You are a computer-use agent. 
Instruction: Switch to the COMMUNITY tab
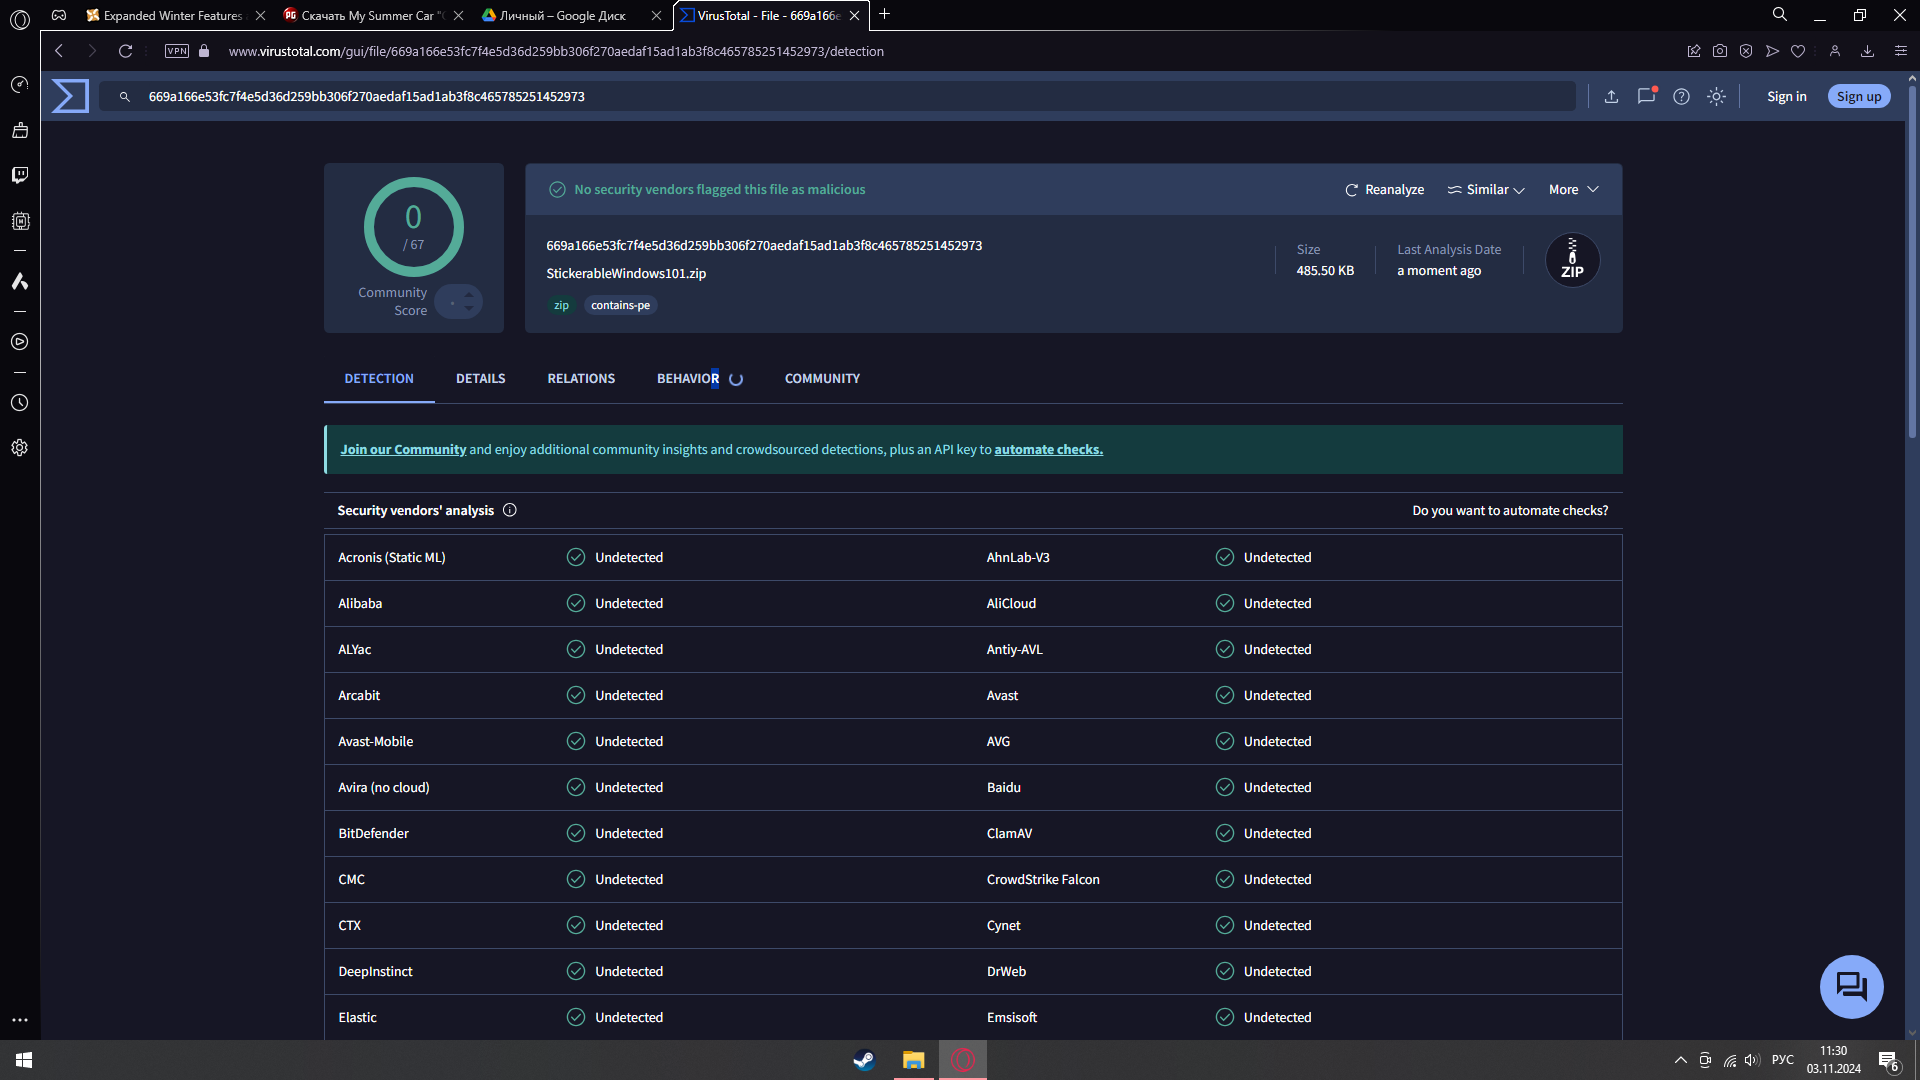(822, 379)
